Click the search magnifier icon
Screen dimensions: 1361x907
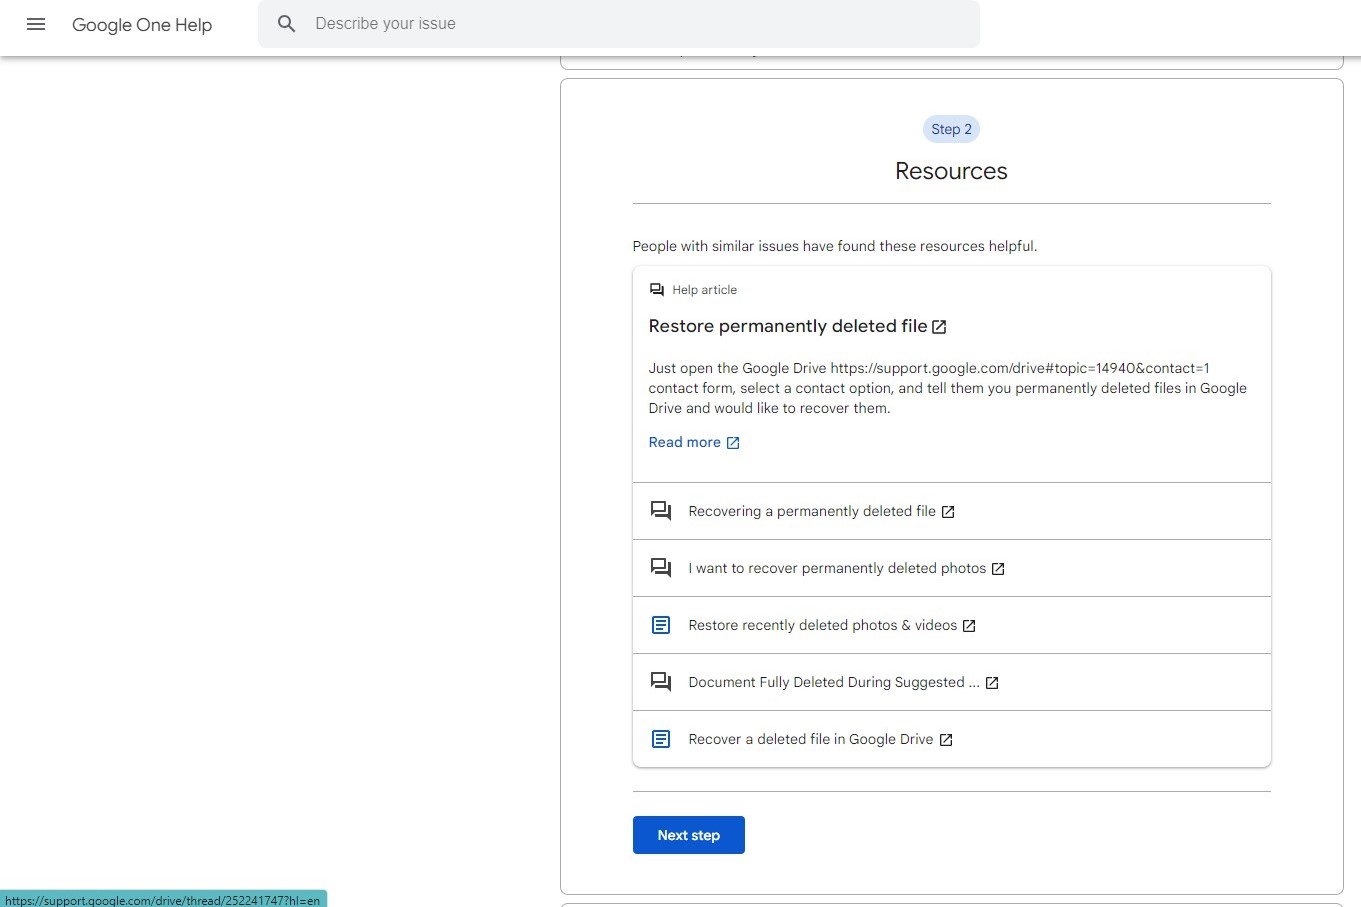[x=287, y=24]
